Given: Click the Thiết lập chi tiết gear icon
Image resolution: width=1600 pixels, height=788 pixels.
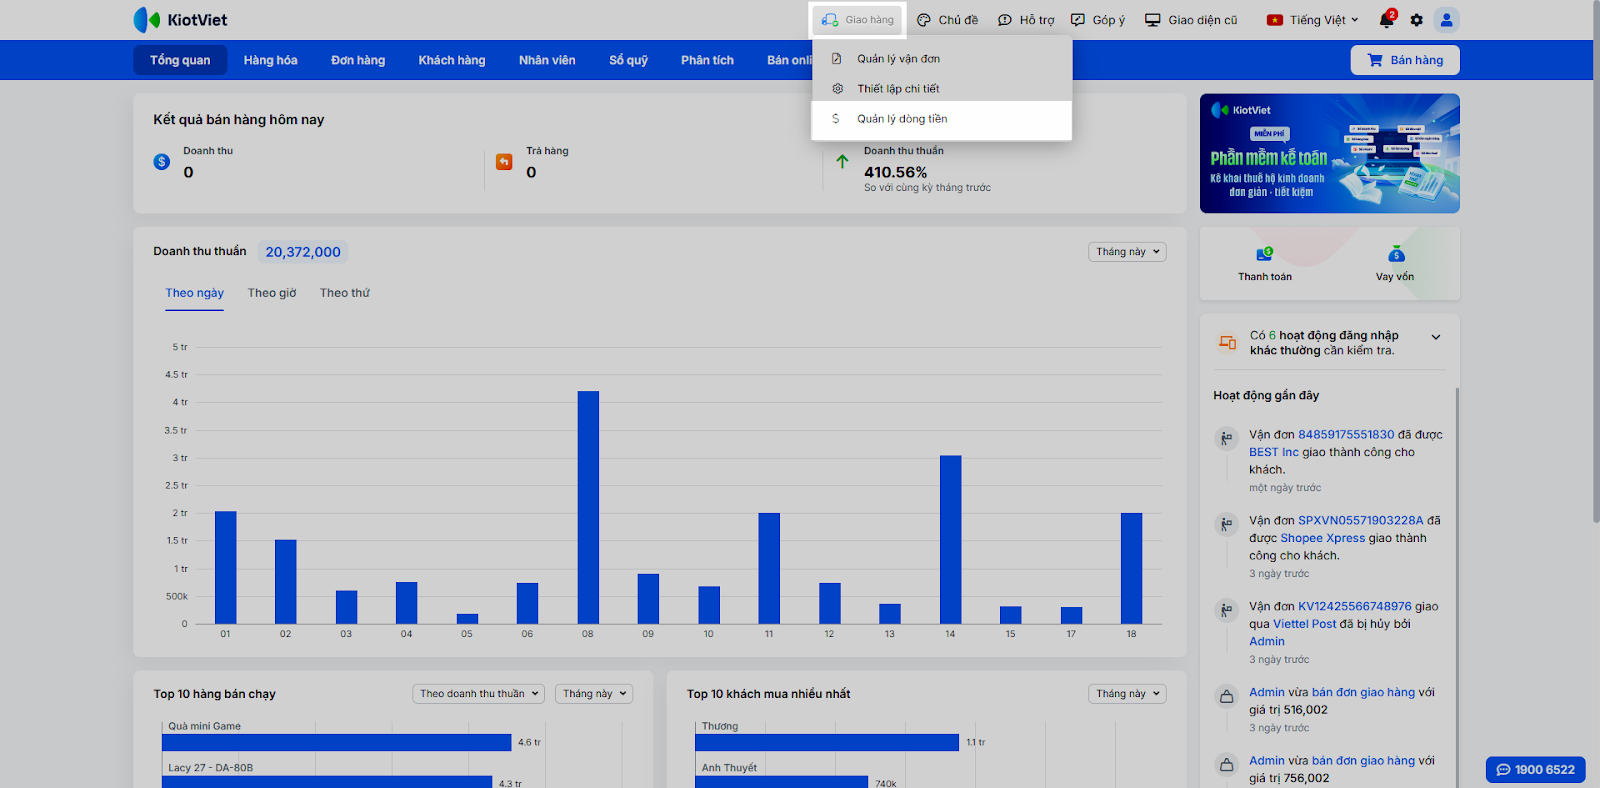Looking at the screenshot, I should [x=837, y=89].
